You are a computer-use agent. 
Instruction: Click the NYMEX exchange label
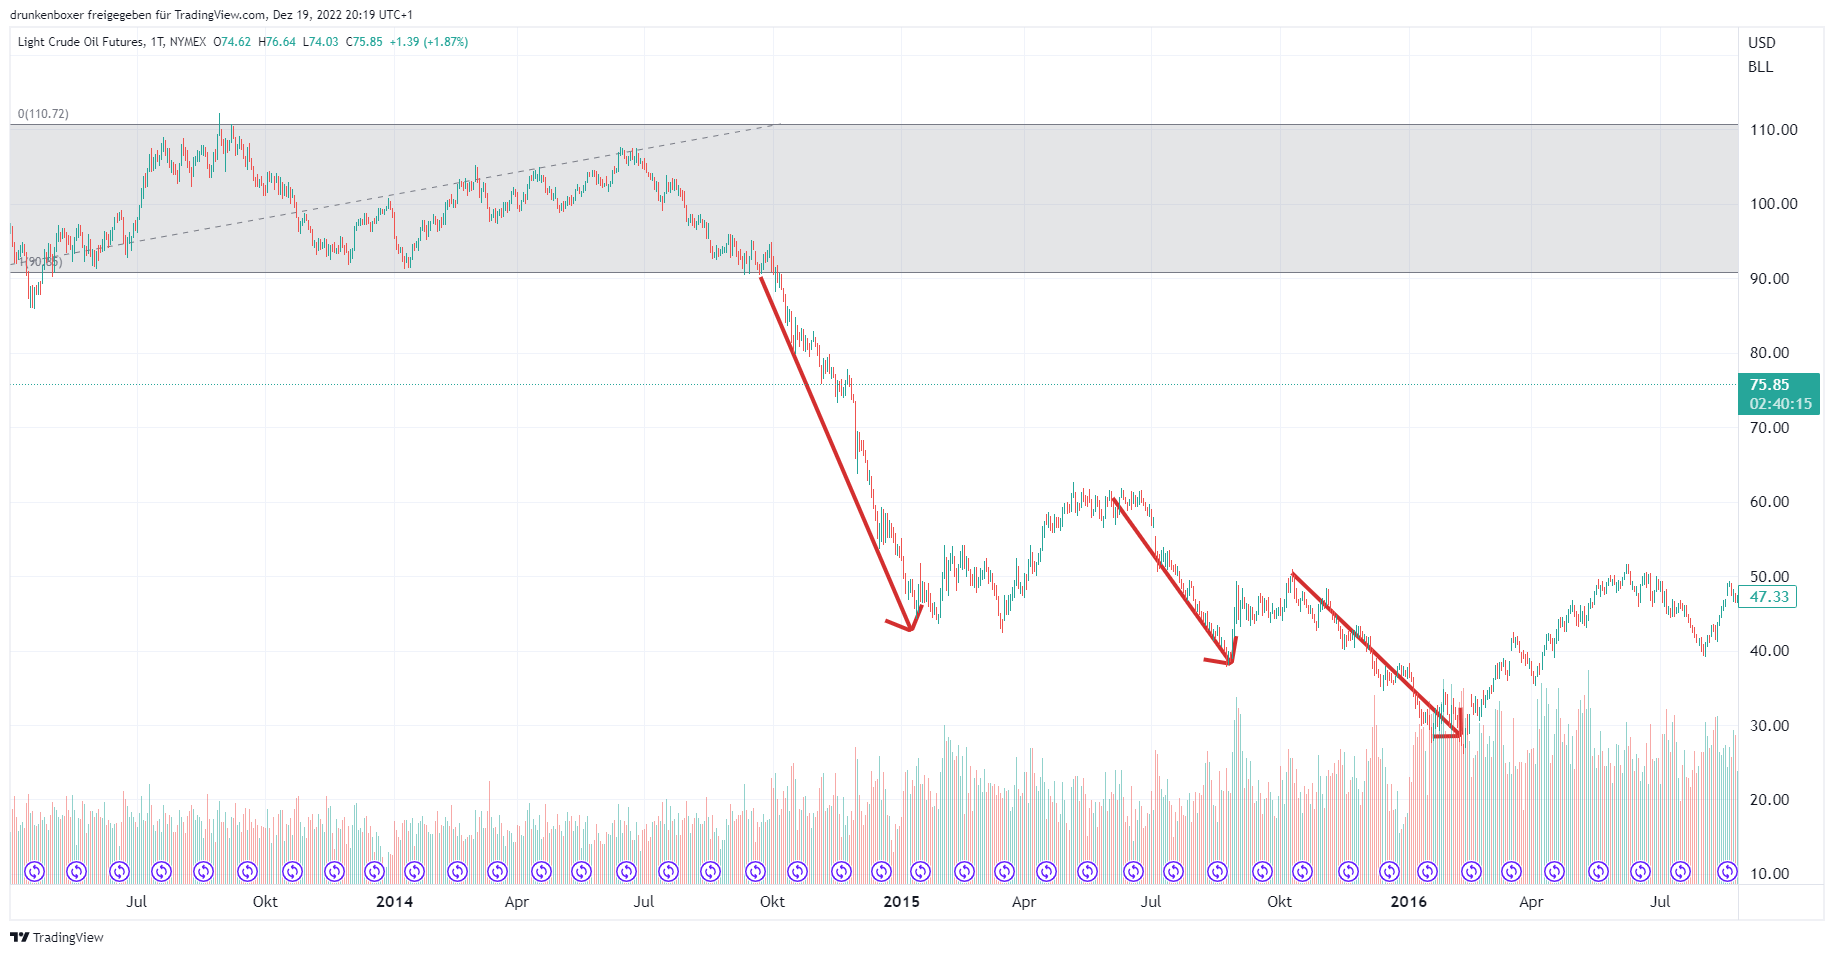tap(188, 42)
